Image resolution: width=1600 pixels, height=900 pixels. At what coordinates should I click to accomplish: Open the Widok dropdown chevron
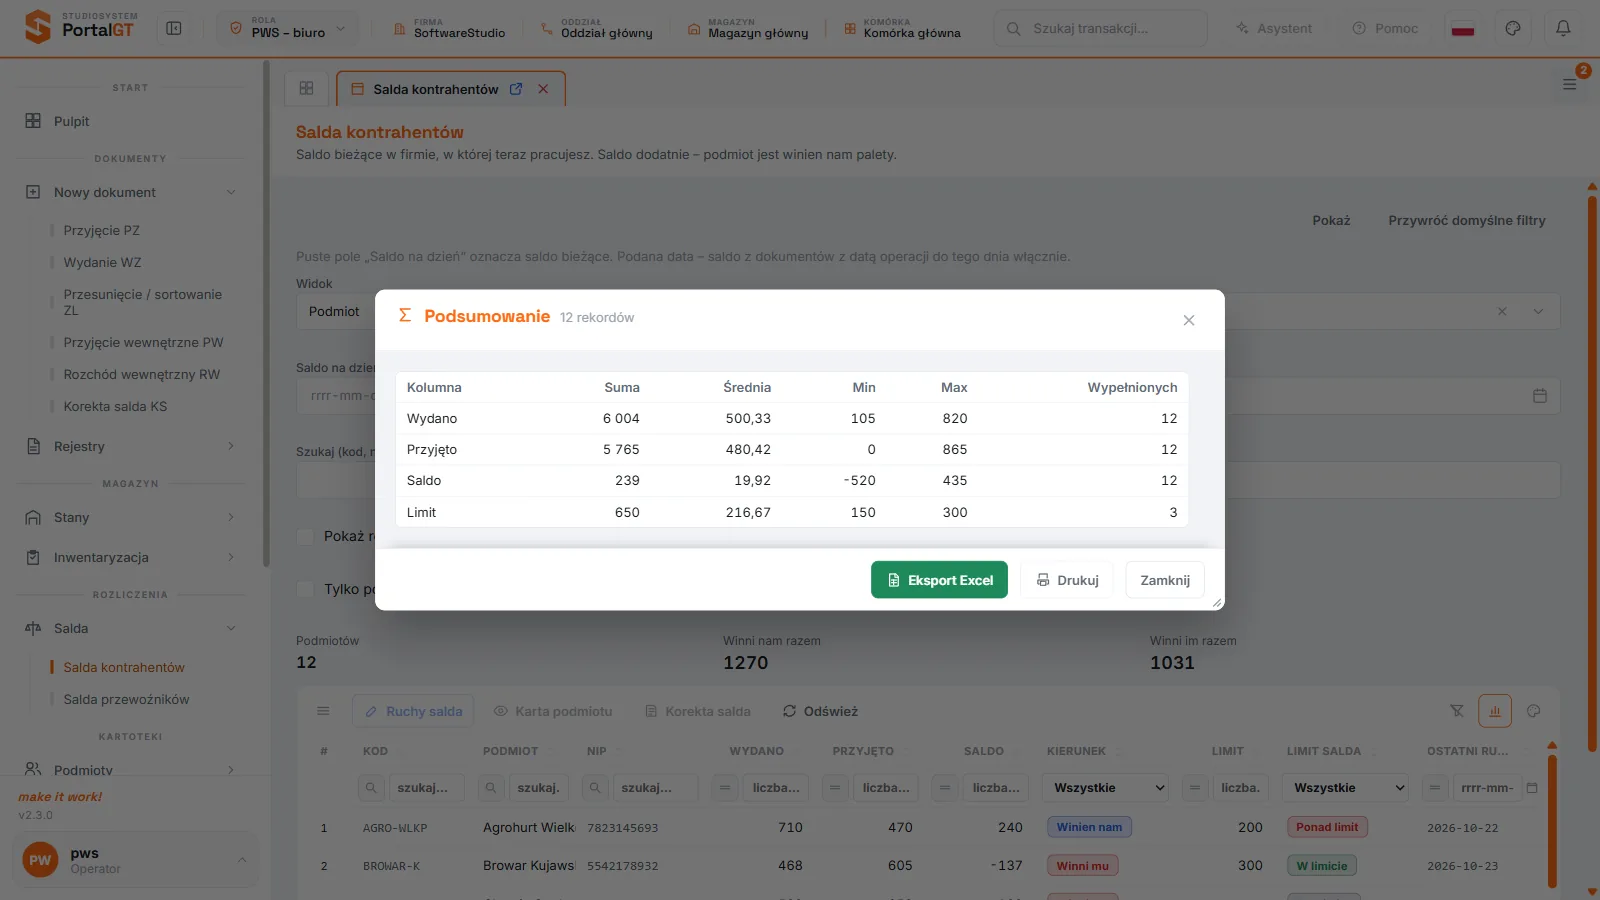pyautogui.click(x=1538, y=311)
